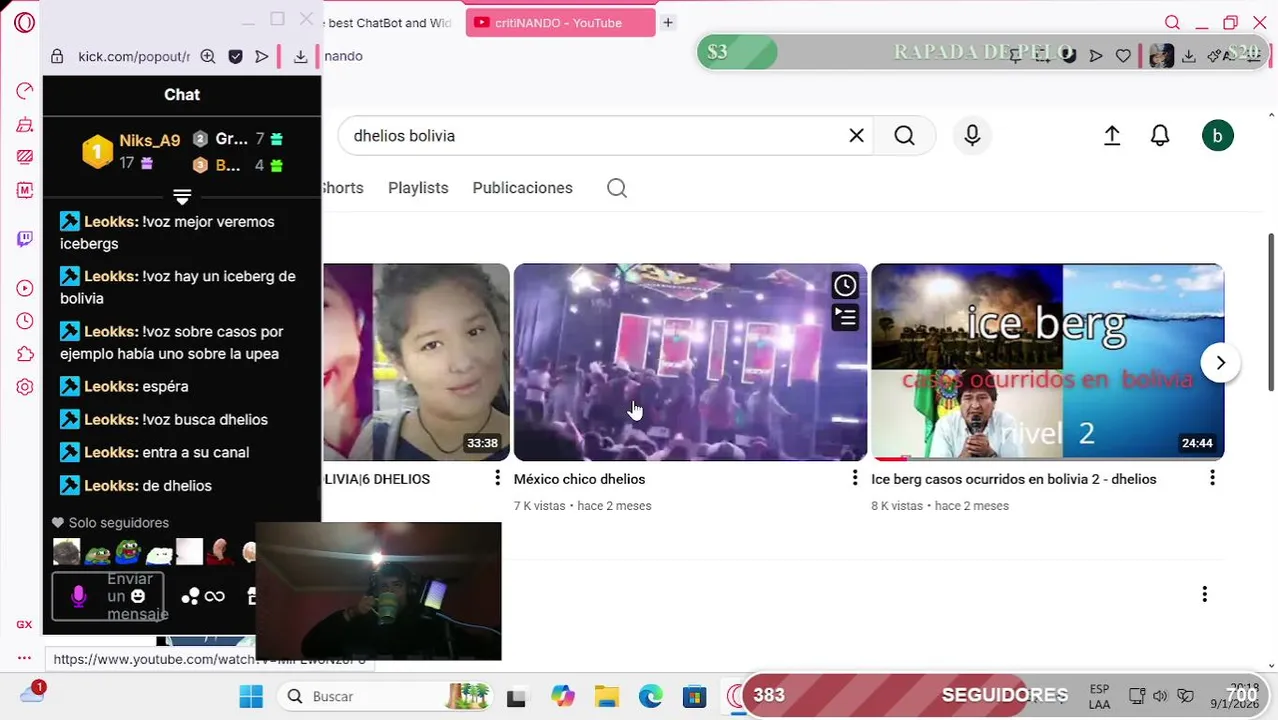Click the channel search magnifier icon
This screenshot has width=1278, height=720.
click(x=617, y=188)
